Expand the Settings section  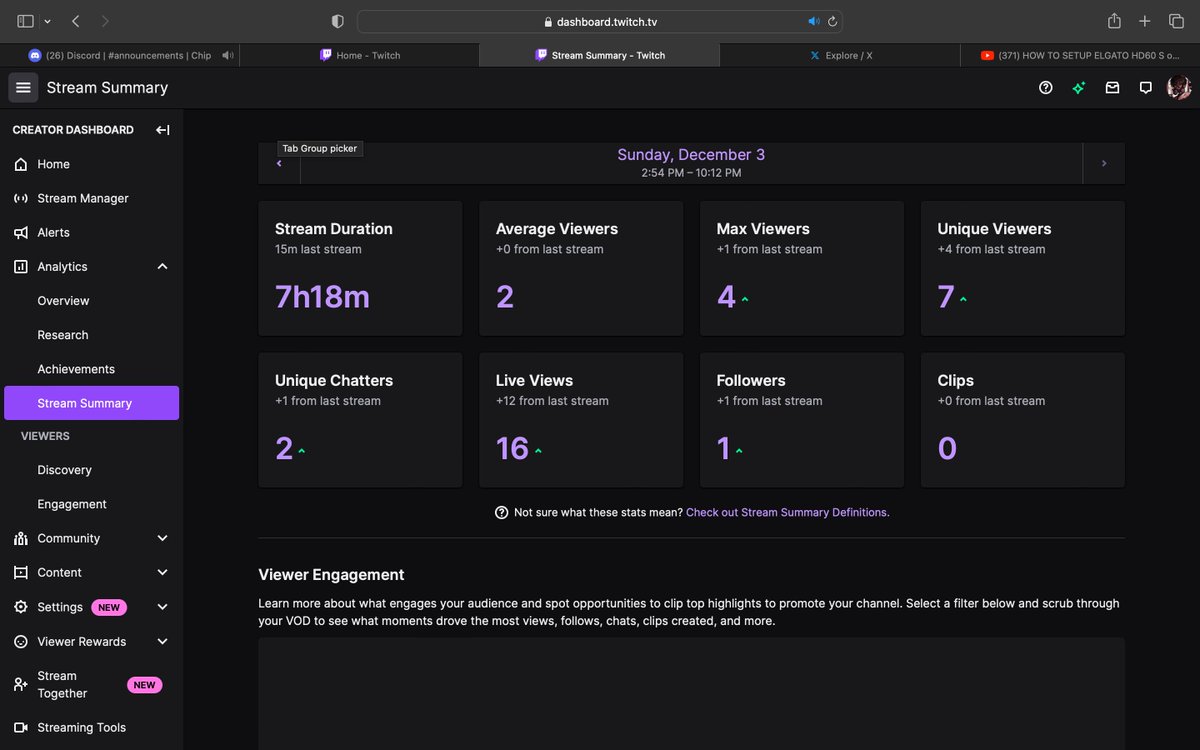coord(163,607)
